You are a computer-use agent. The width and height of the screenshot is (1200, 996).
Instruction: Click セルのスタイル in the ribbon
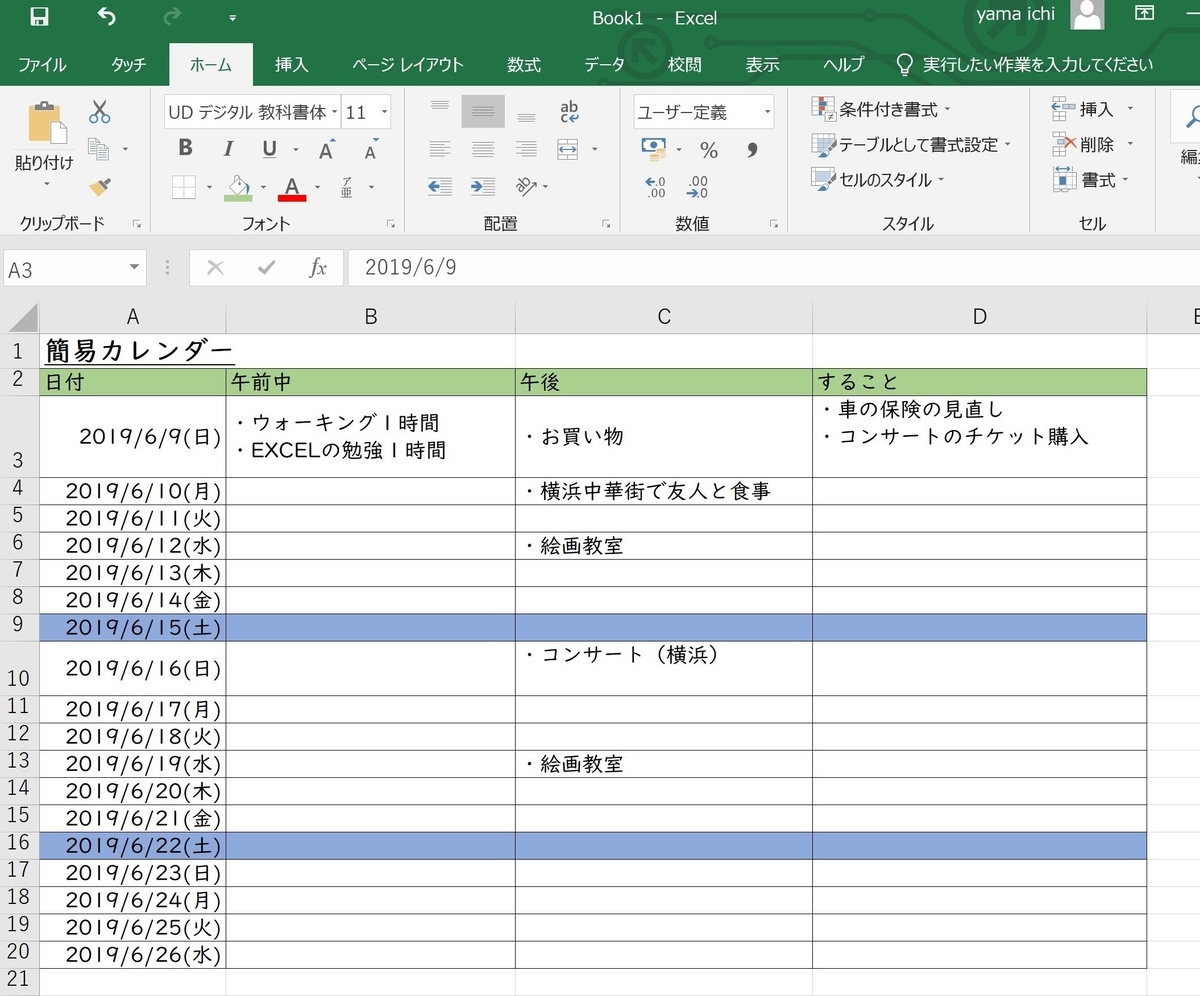pyautogui.click(x=875, y=180)
